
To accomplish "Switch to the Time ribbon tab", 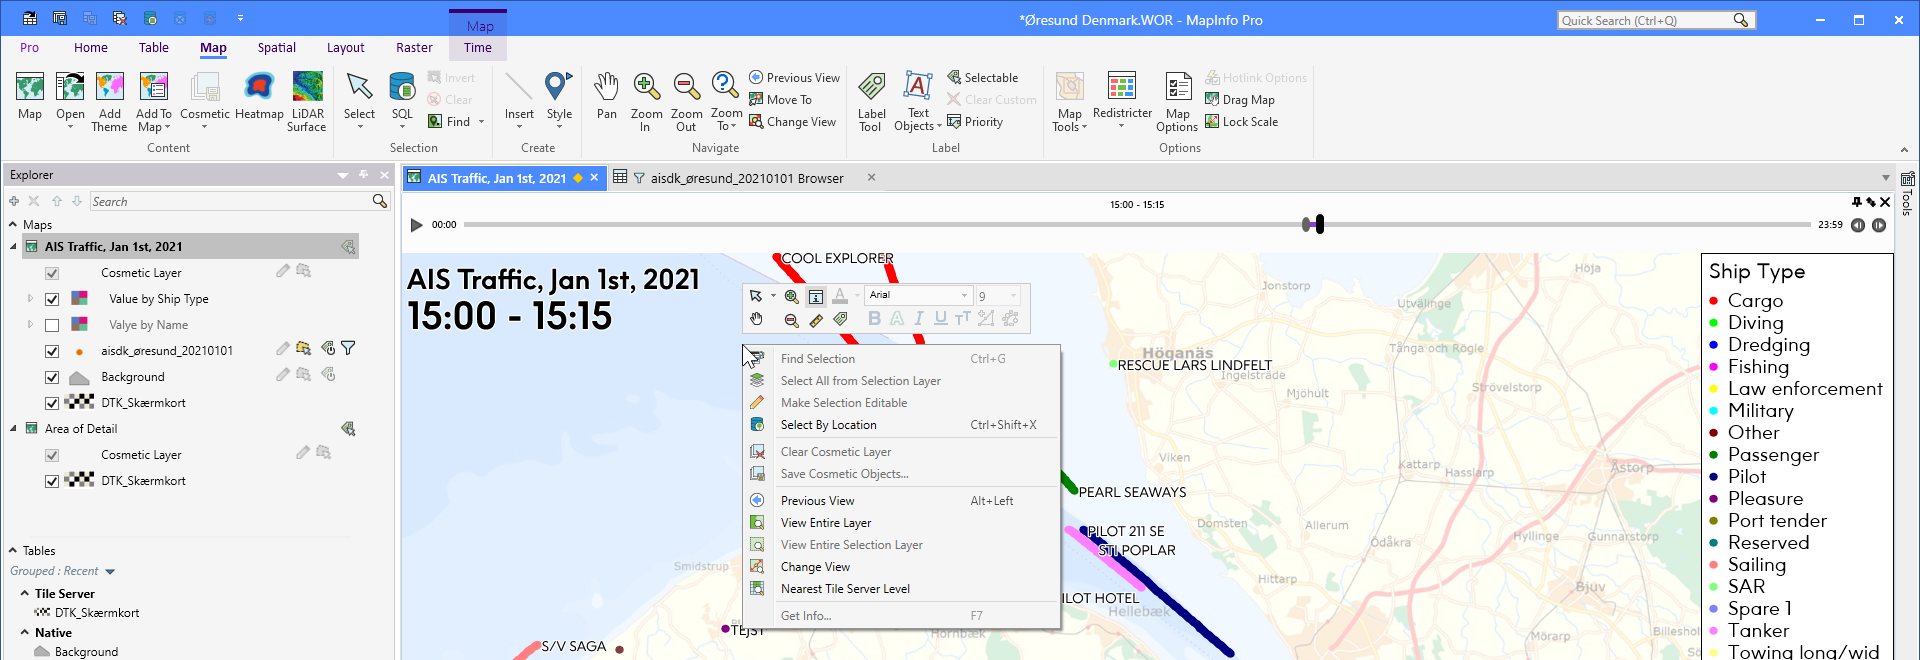I will coord(477,47).
